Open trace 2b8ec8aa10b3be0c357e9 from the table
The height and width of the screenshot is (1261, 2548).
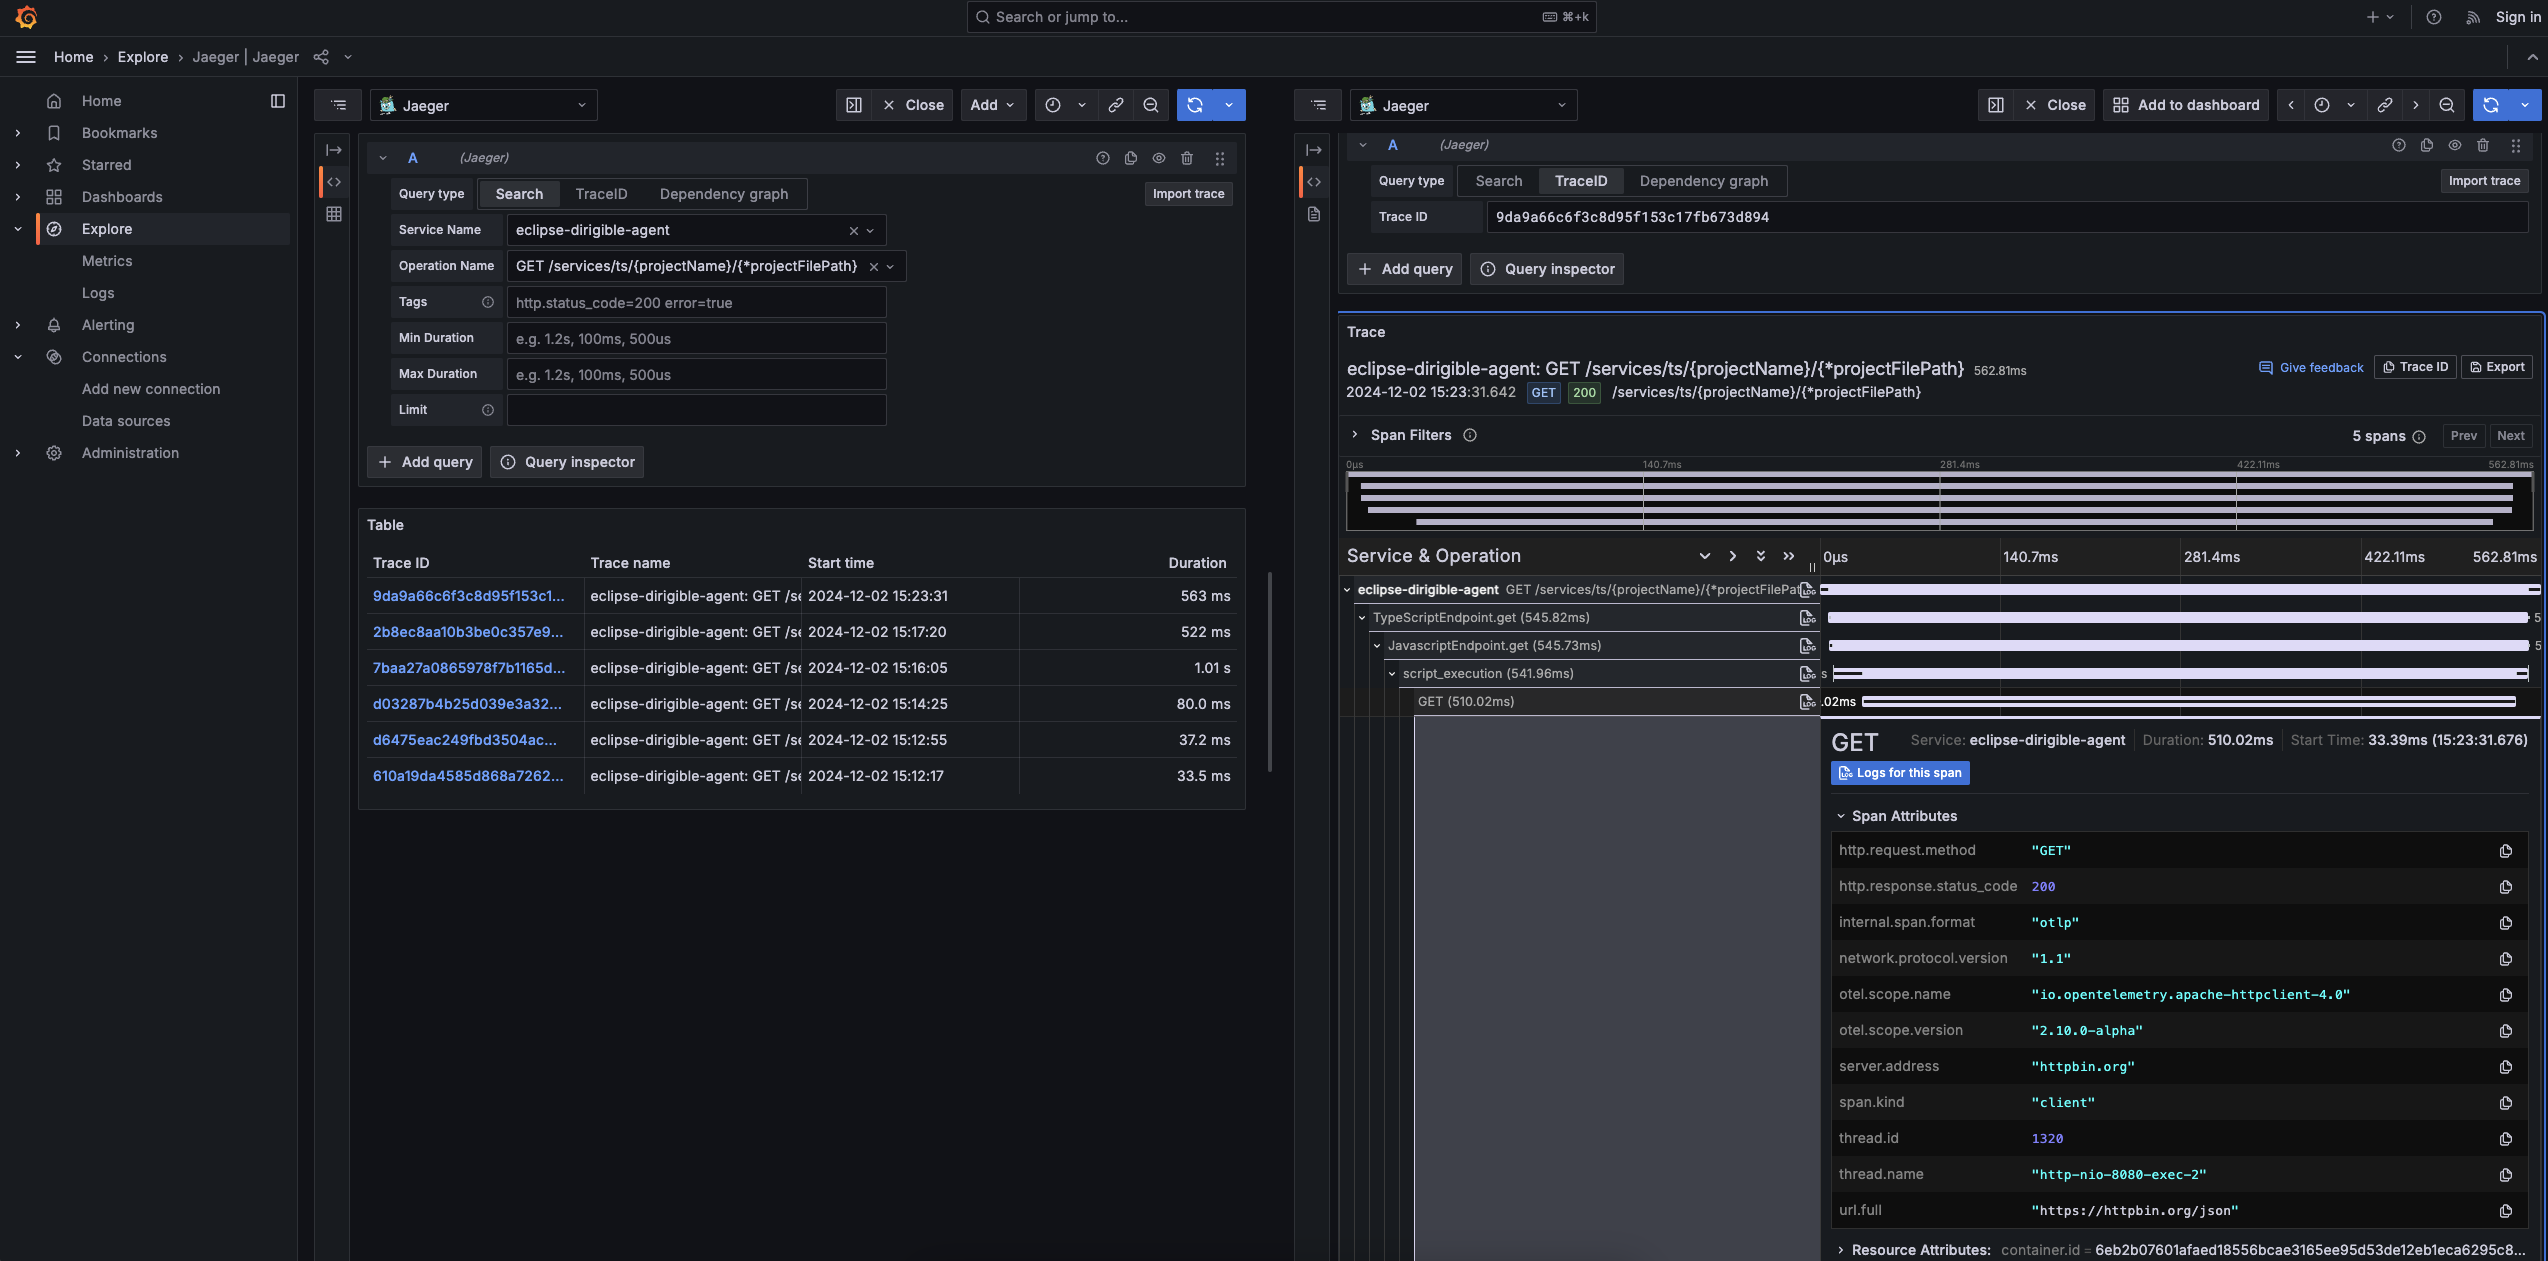coord(468,632)
